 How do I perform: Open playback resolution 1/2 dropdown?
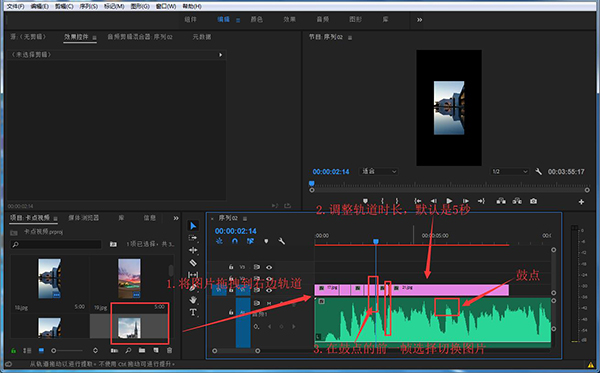click(x=510, y=171)
